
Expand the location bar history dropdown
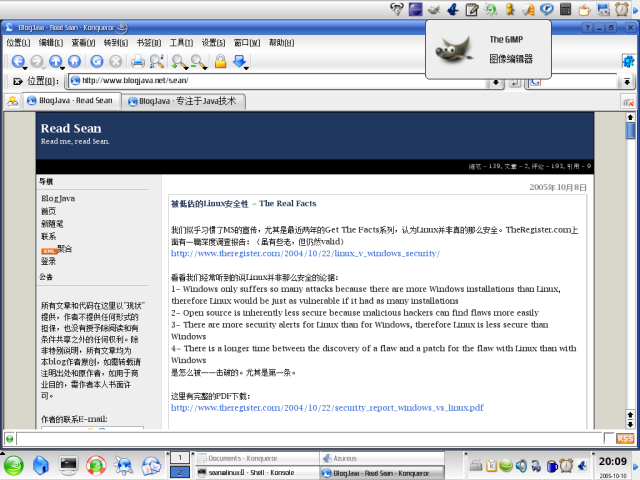point(496,82)
